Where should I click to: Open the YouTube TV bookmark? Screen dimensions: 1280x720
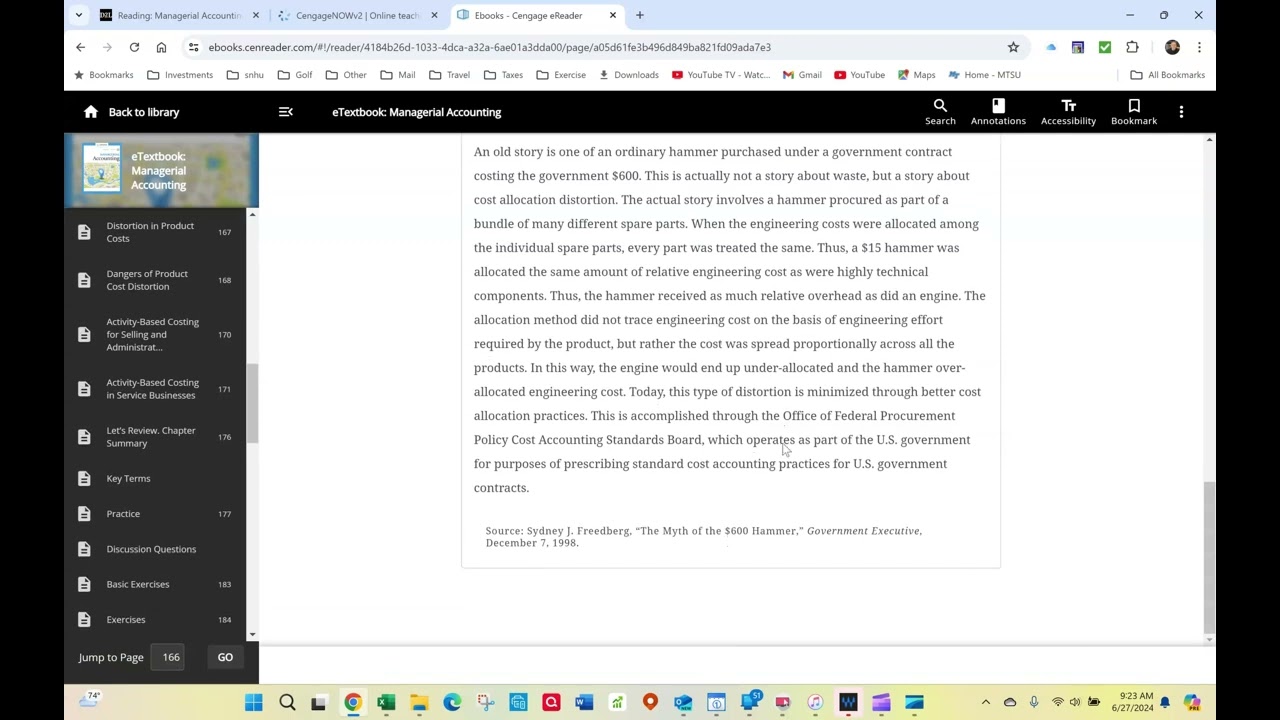[x=721, y=75]
